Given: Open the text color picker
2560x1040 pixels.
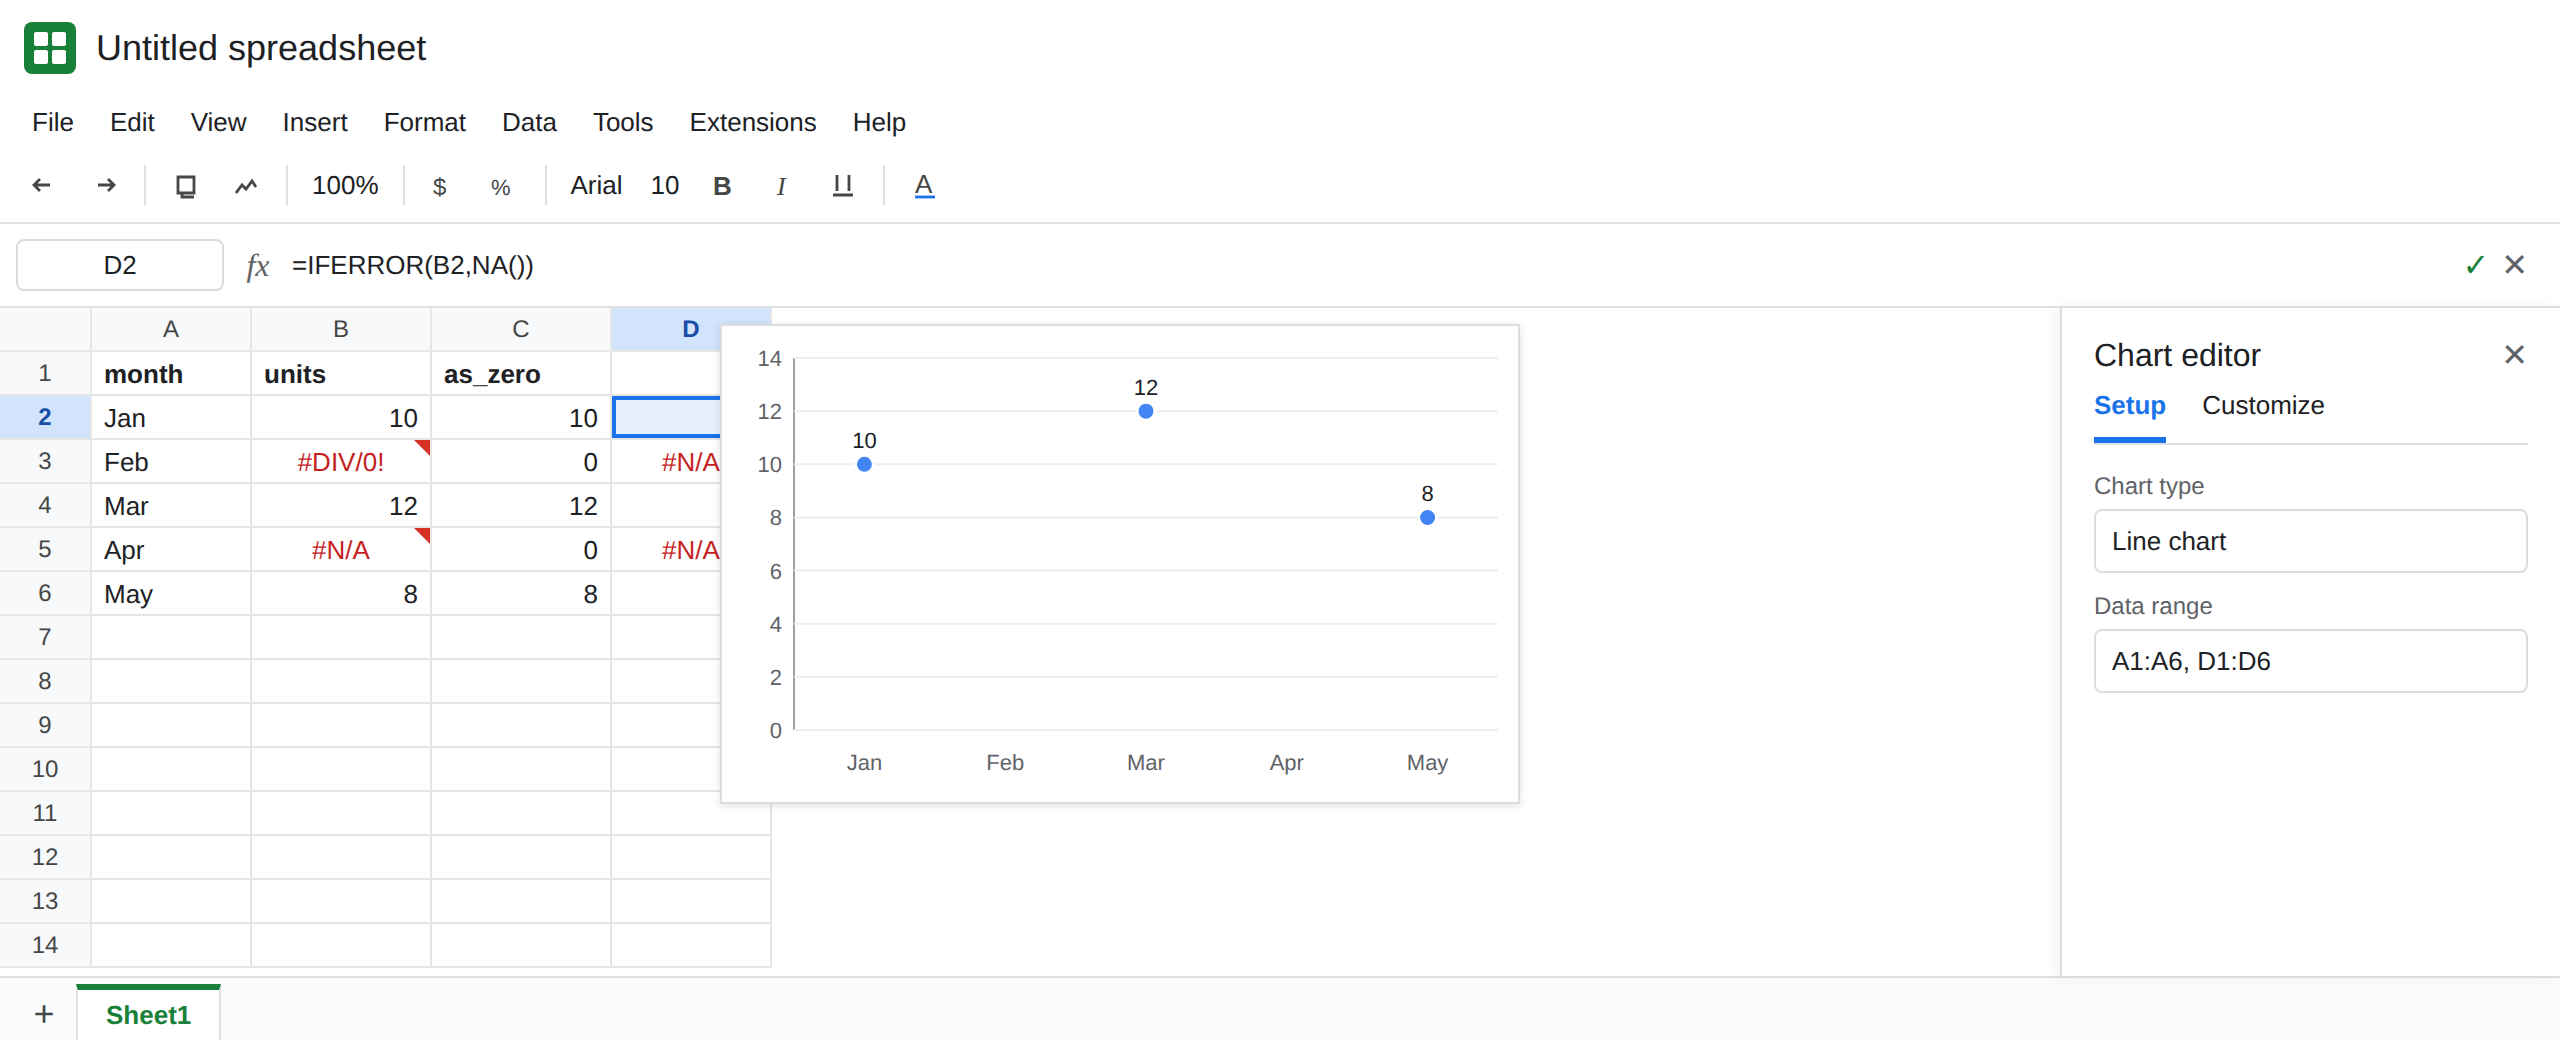Looking at the screenshot, I should tap(924, 186).
